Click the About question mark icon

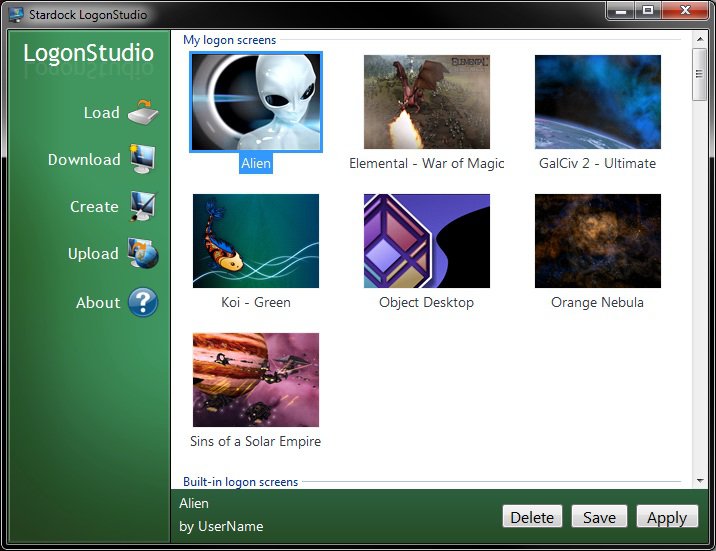click(143, 302)
